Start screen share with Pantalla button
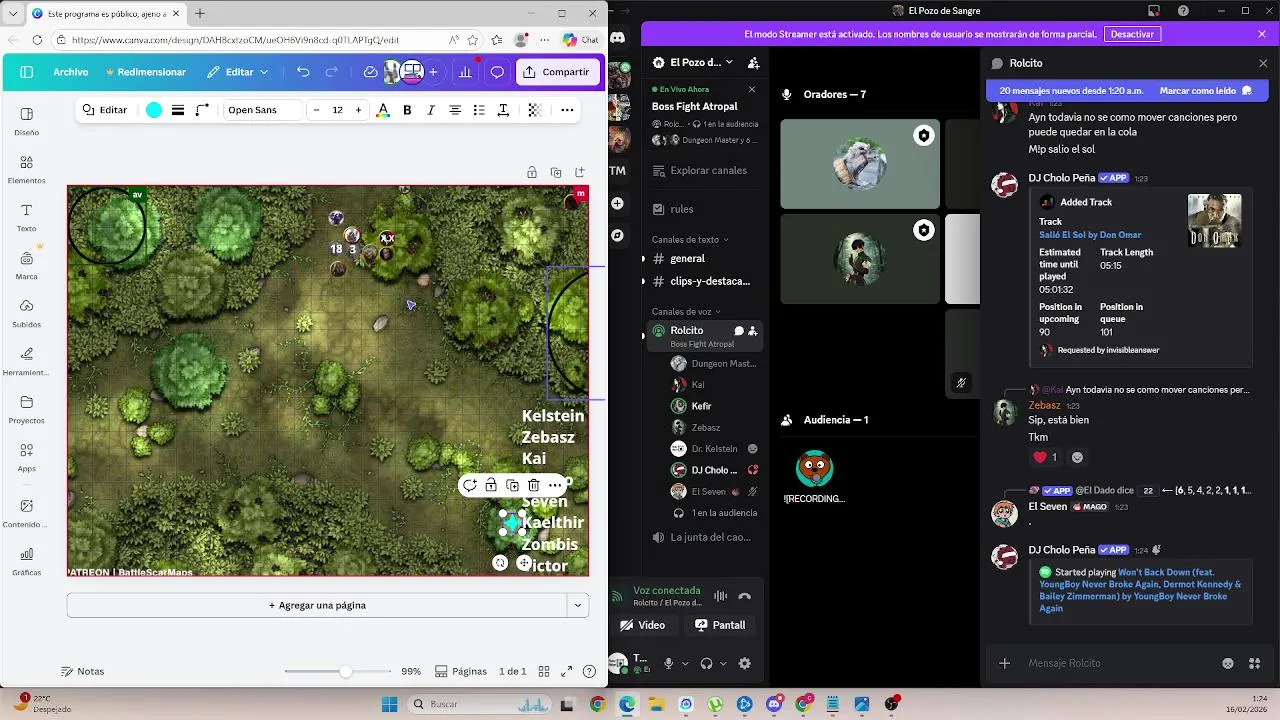Viewport: 1280px width, 720px height. coord(720,625)
